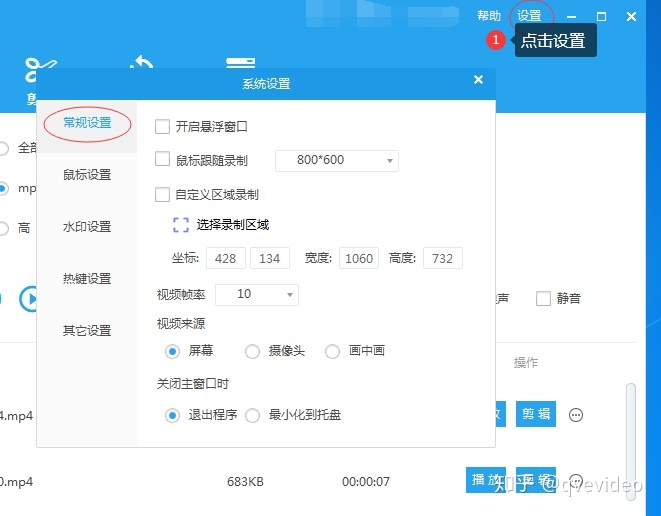Click the 683KB file size text
This screenshot has width=661, height=516.
245,481
